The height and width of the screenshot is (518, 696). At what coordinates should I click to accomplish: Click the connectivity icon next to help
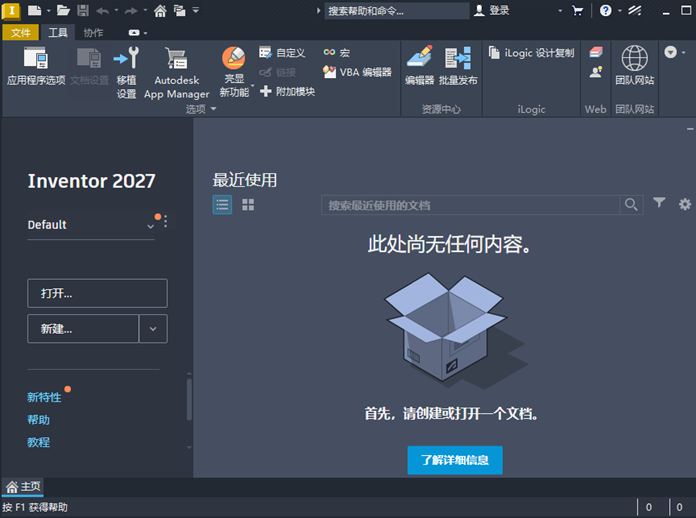point(635,10)
